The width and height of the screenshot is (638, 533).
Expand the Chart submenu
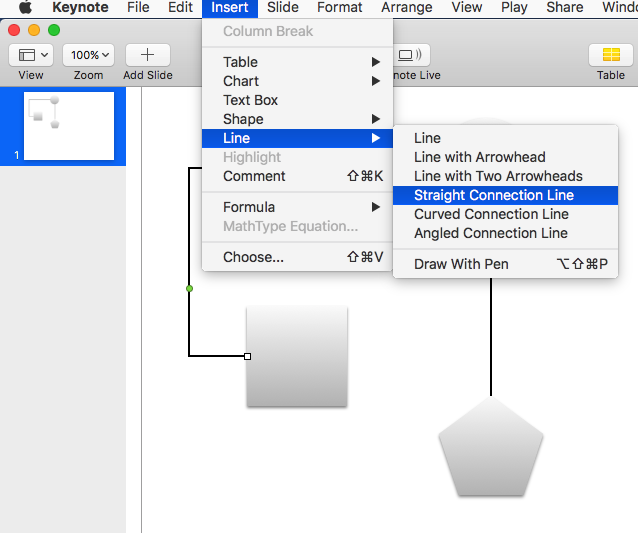click(x=297, y=81)
